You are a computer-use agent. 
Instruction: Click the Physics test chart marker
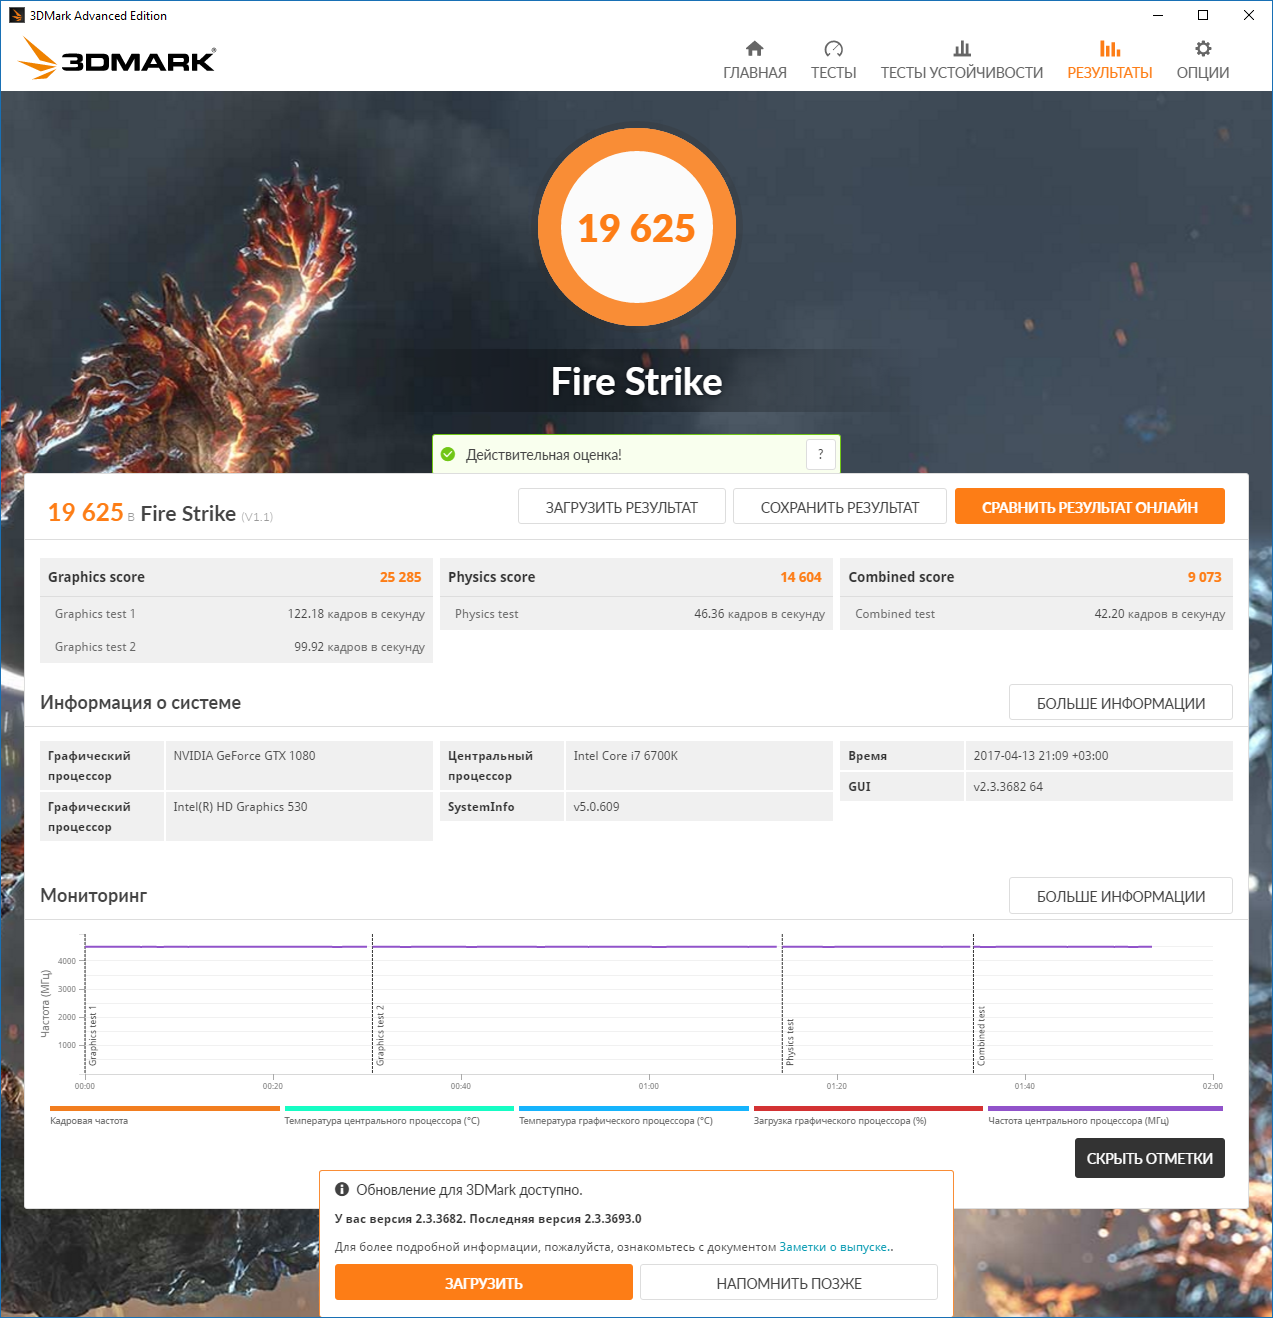(x=790, y=1042)
